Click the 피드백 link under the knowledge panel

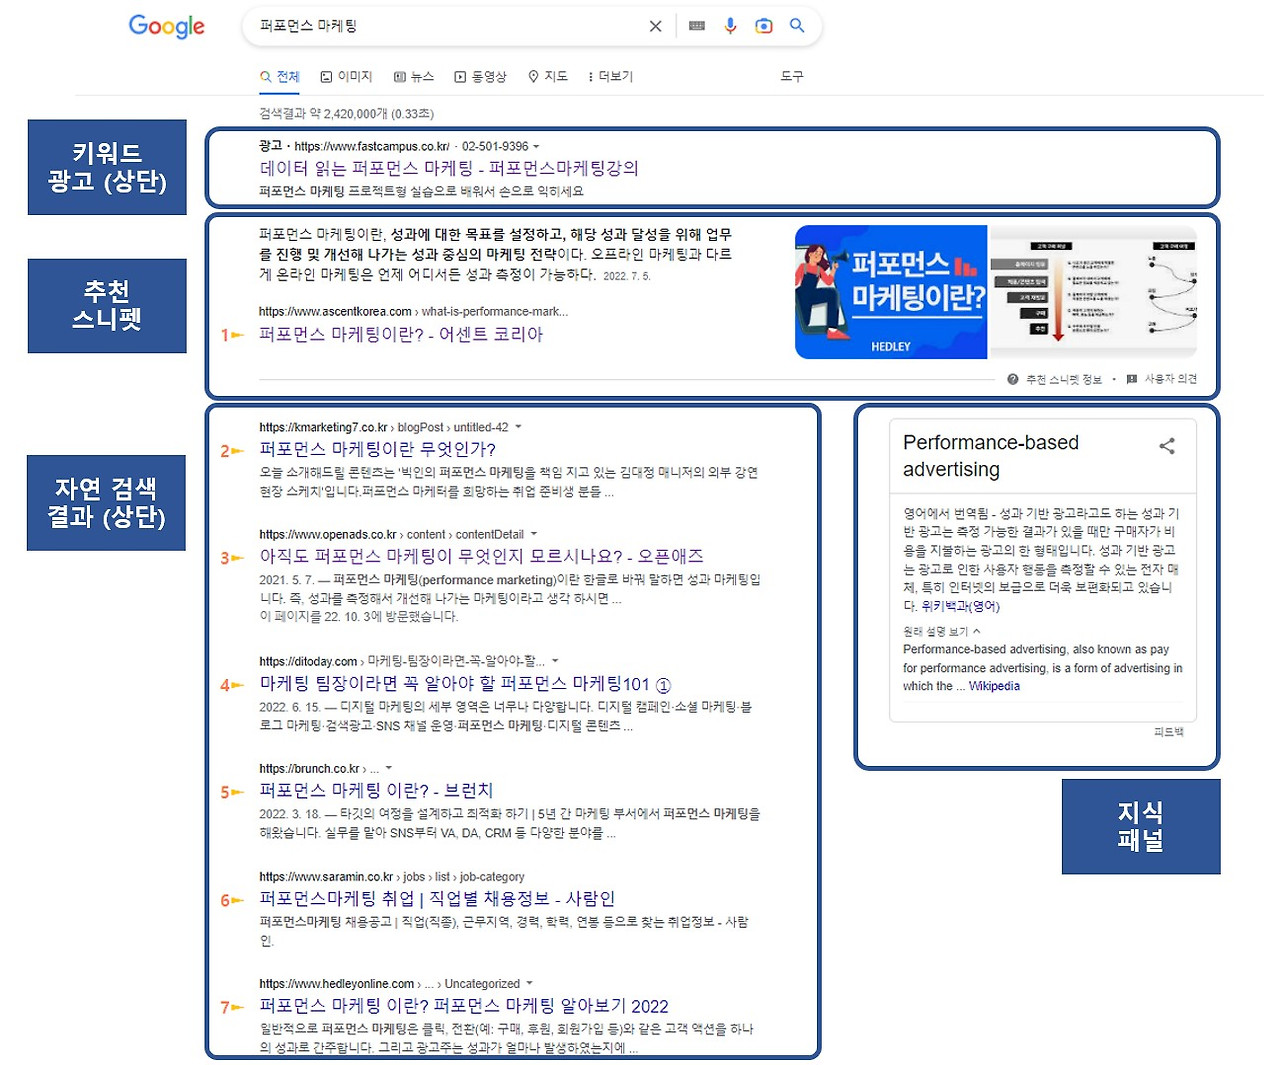tap(1168, 732)
